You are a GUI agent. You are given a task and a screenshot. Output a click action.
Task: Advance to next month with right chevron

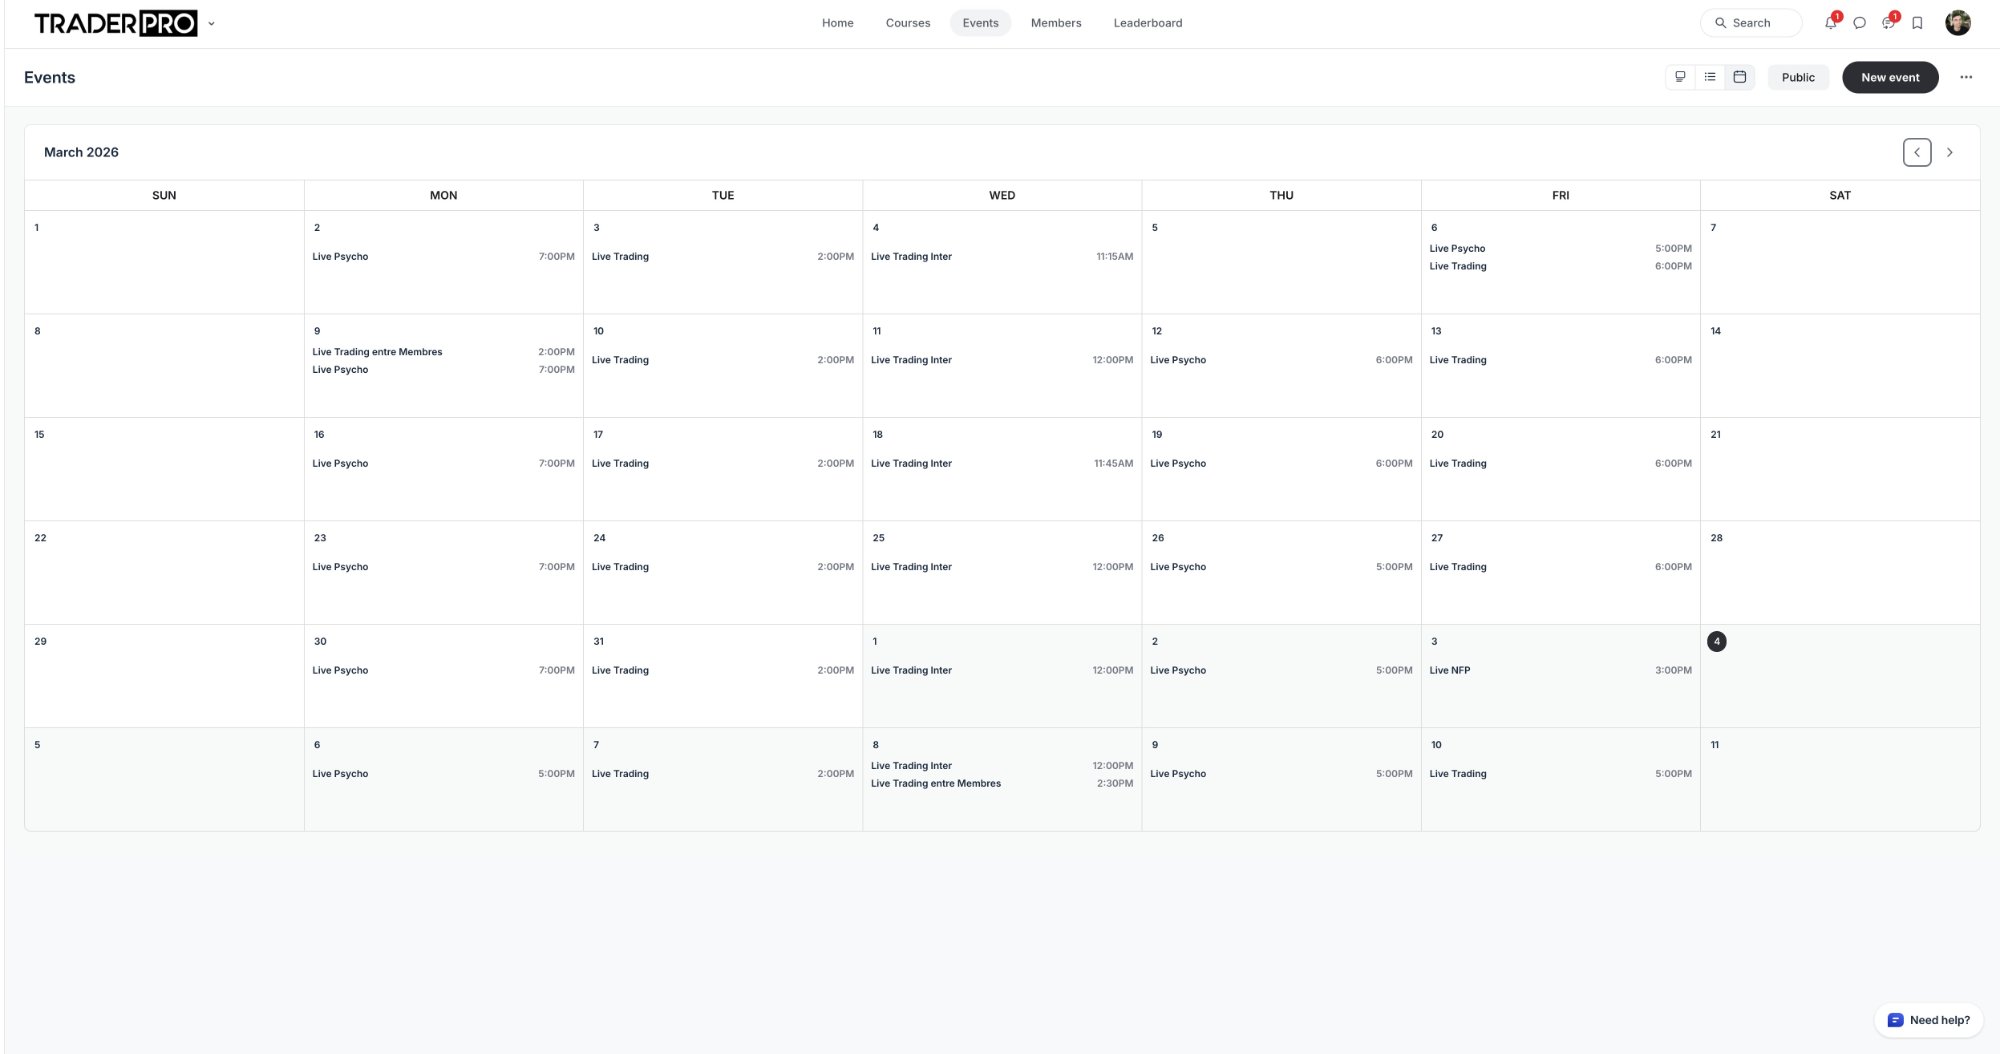coord(1949,153)
